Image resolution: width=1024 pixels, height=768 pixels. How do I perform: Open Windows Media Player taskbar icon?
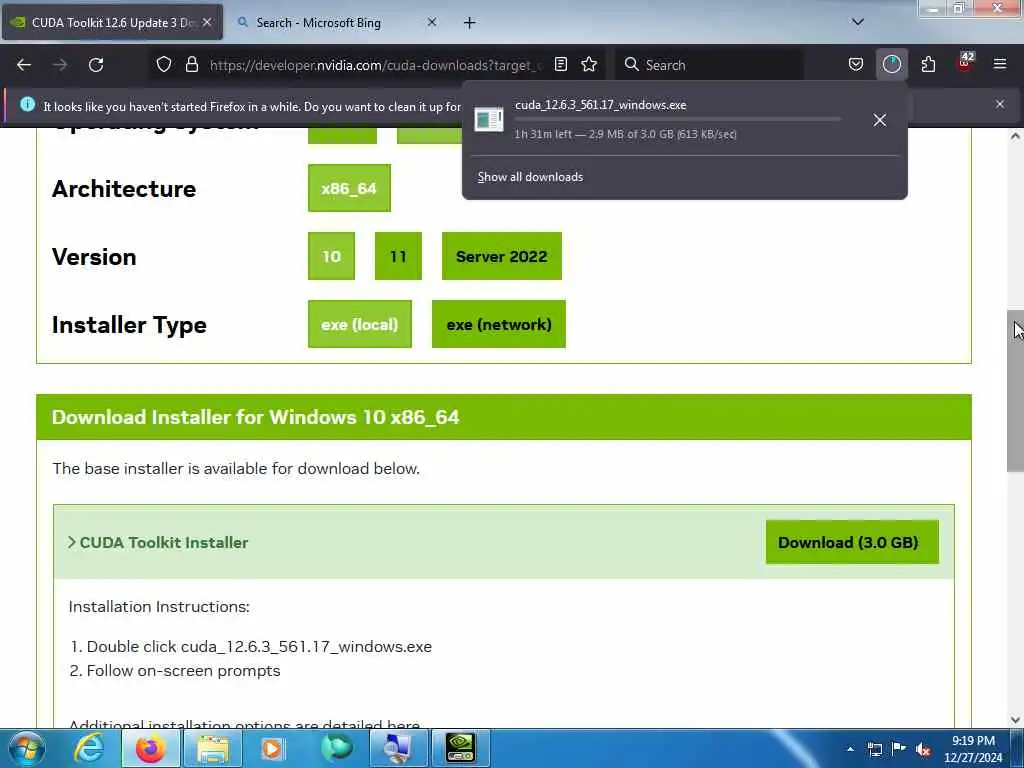[272, 748]
